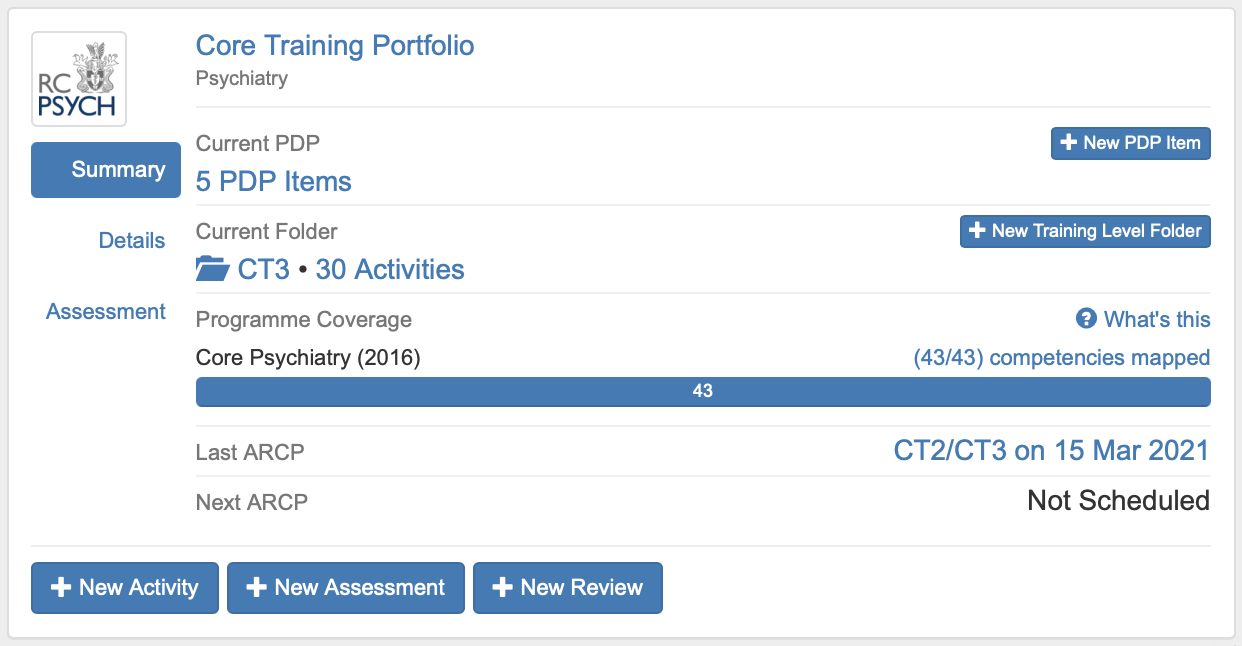Click the plus icon on New Assessment

tap(257, 587)
